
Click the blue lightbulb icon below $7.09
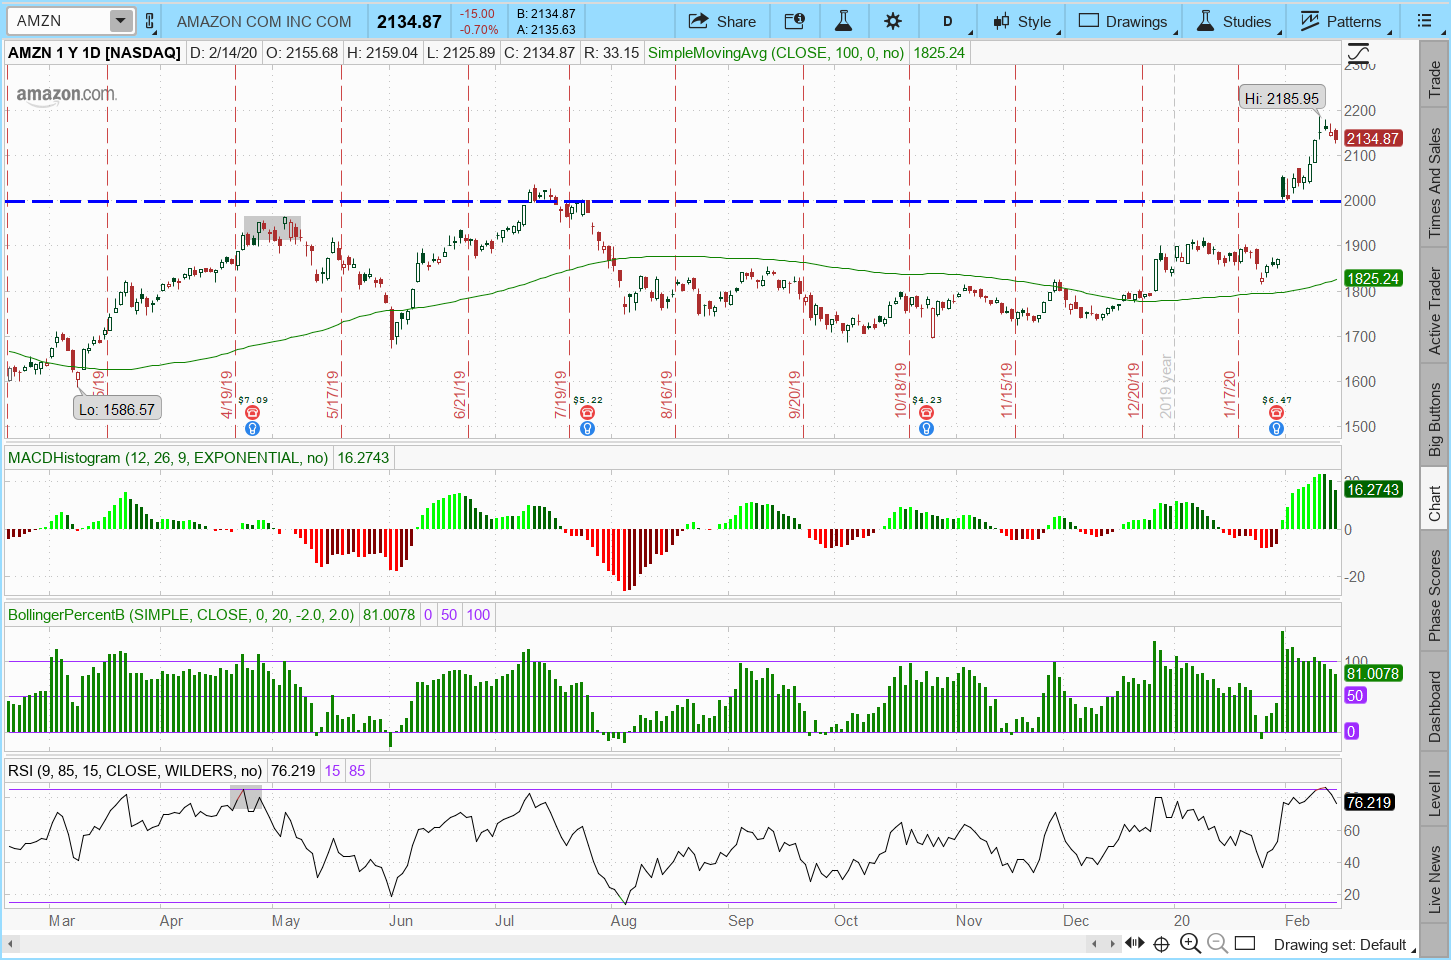click(x=252, y=429)
